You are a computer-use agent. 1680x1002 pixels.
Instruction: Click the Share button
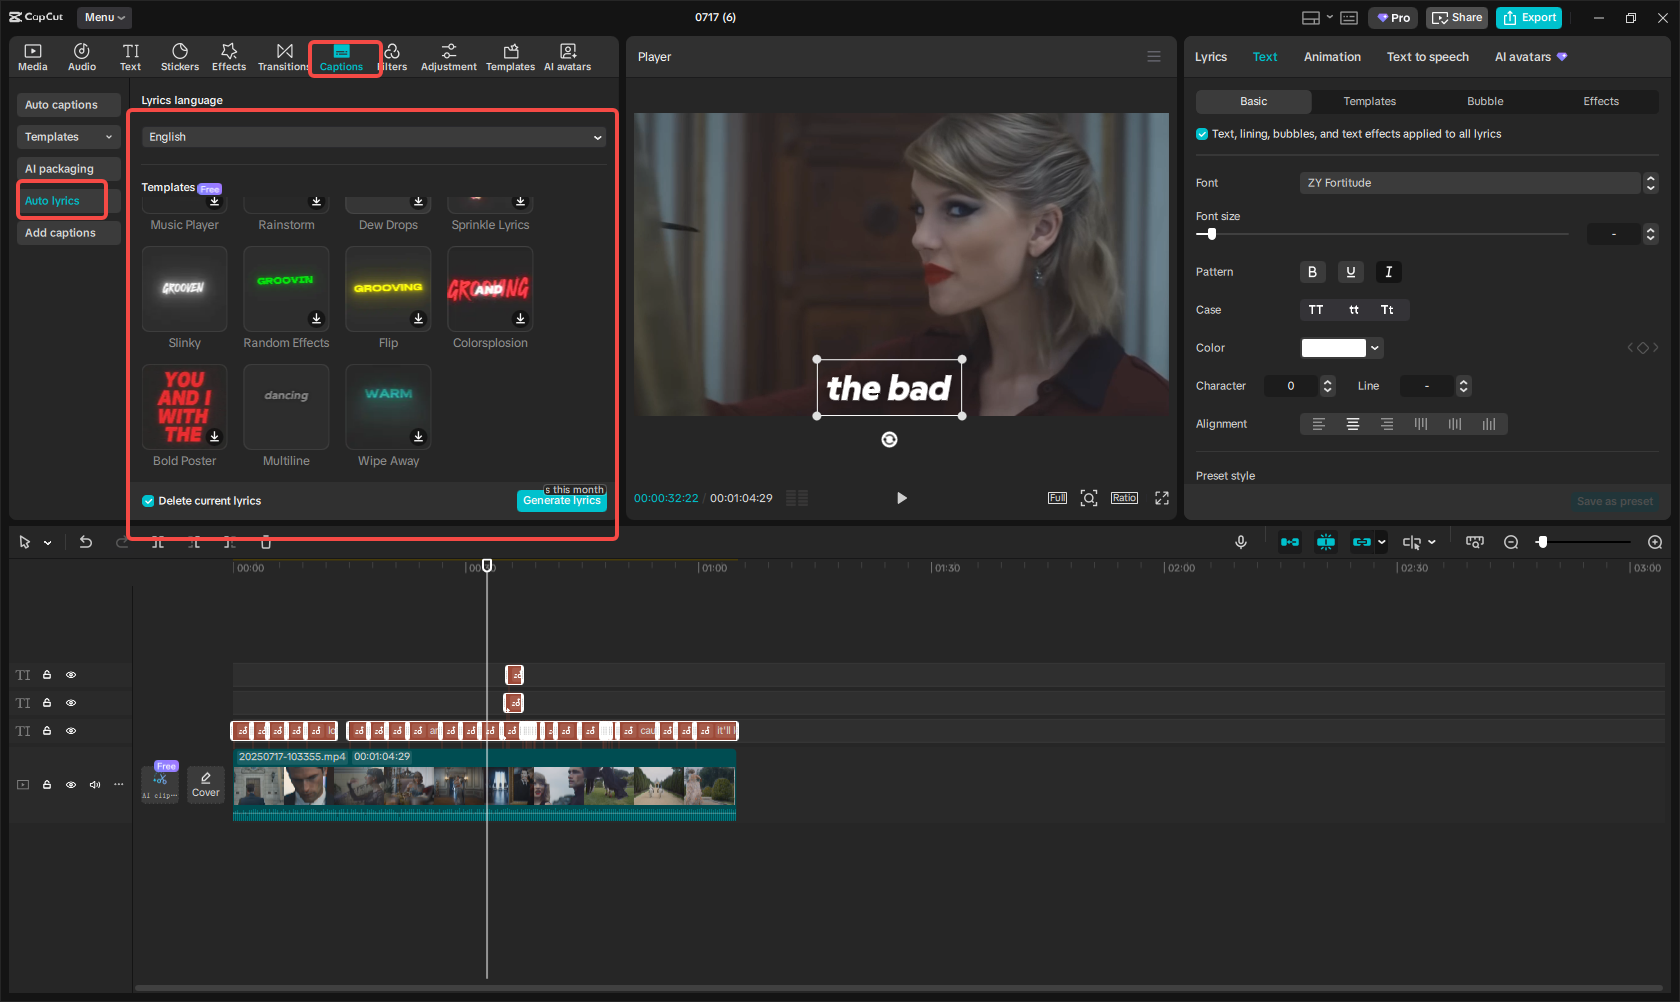point(1458,18)
